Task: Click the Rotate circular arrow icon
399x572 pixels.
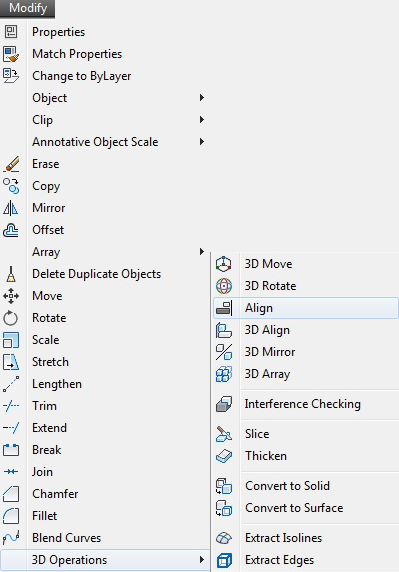Action: click(11, 318)
